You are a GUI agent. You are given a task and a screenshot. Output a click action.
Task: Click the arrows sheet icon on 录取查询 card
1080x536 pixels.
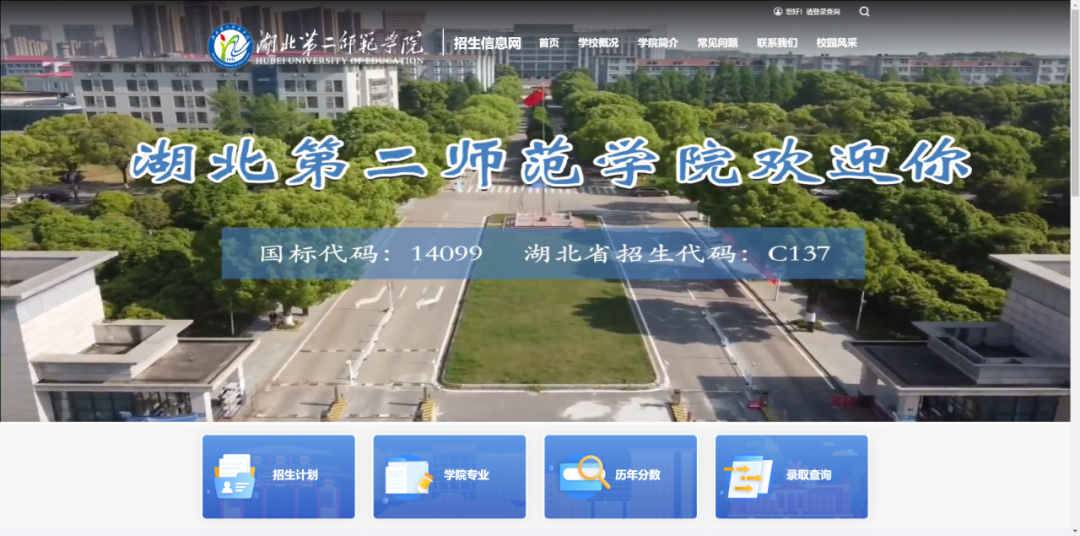[749, 476]
